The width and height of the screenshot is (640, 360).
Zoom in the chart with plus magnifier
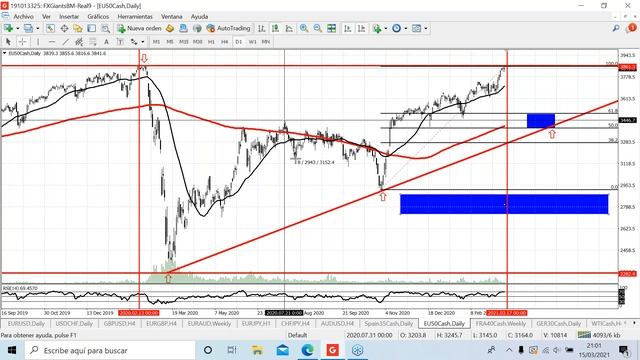304,28
